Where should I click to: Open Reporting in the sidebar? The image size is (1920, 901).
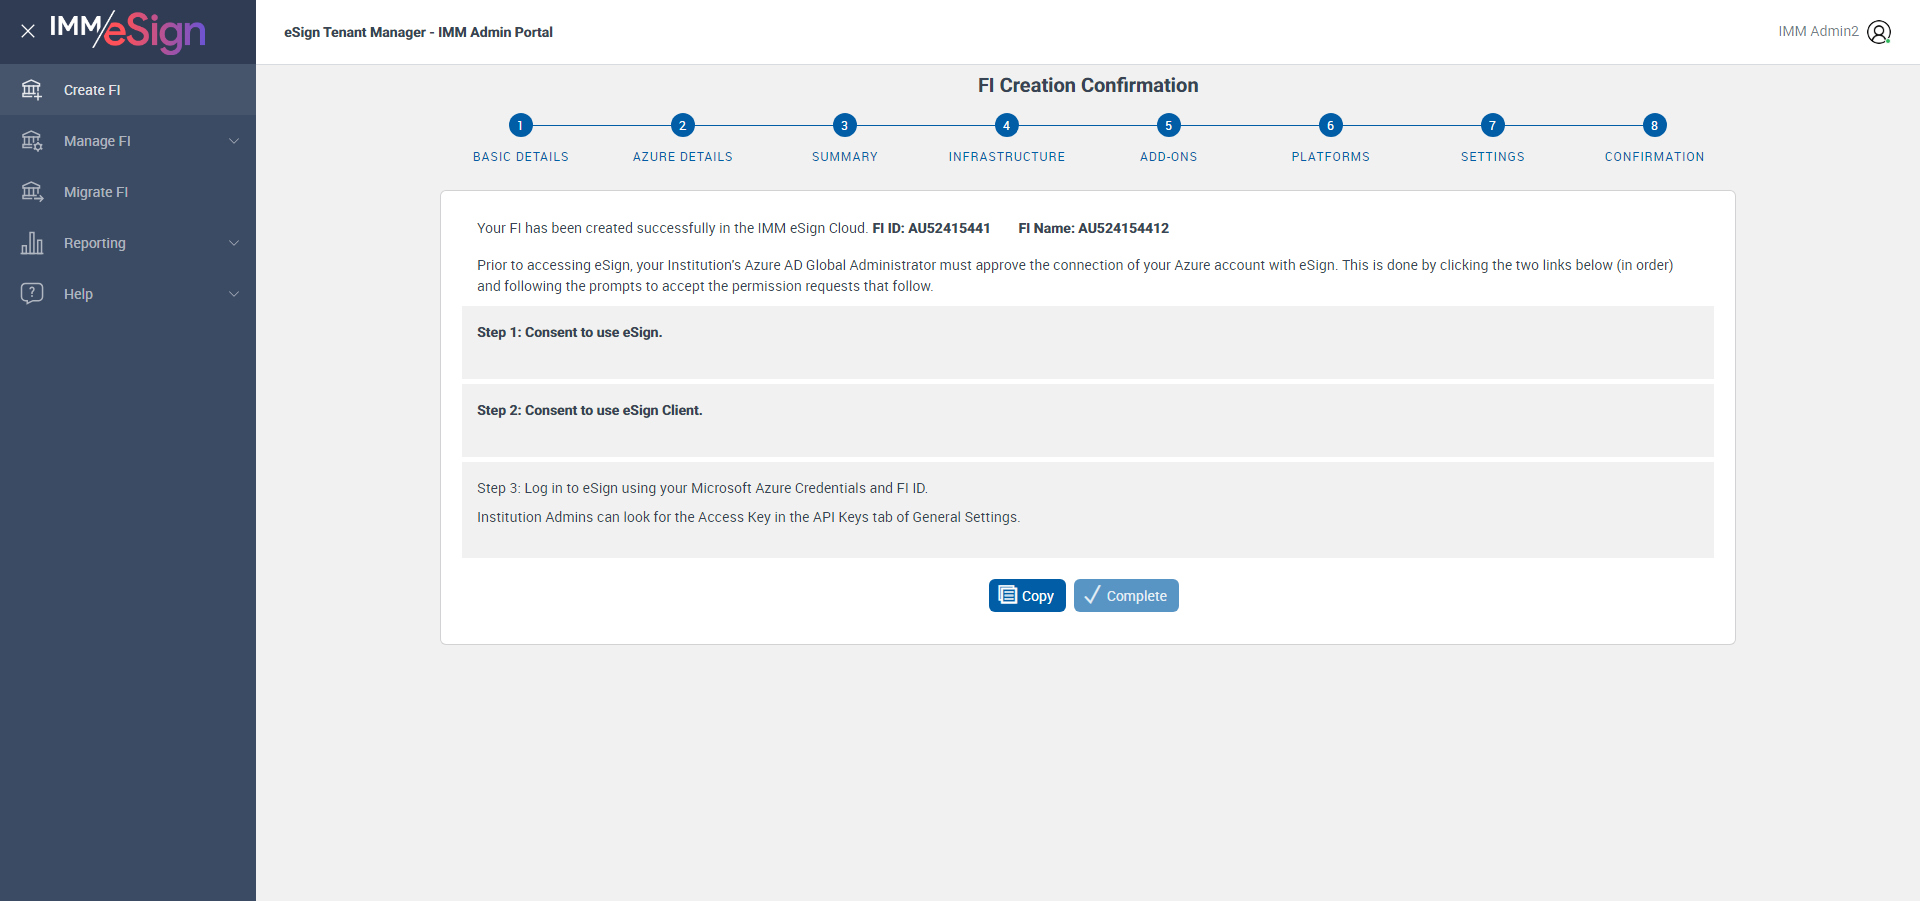[128, 243]
